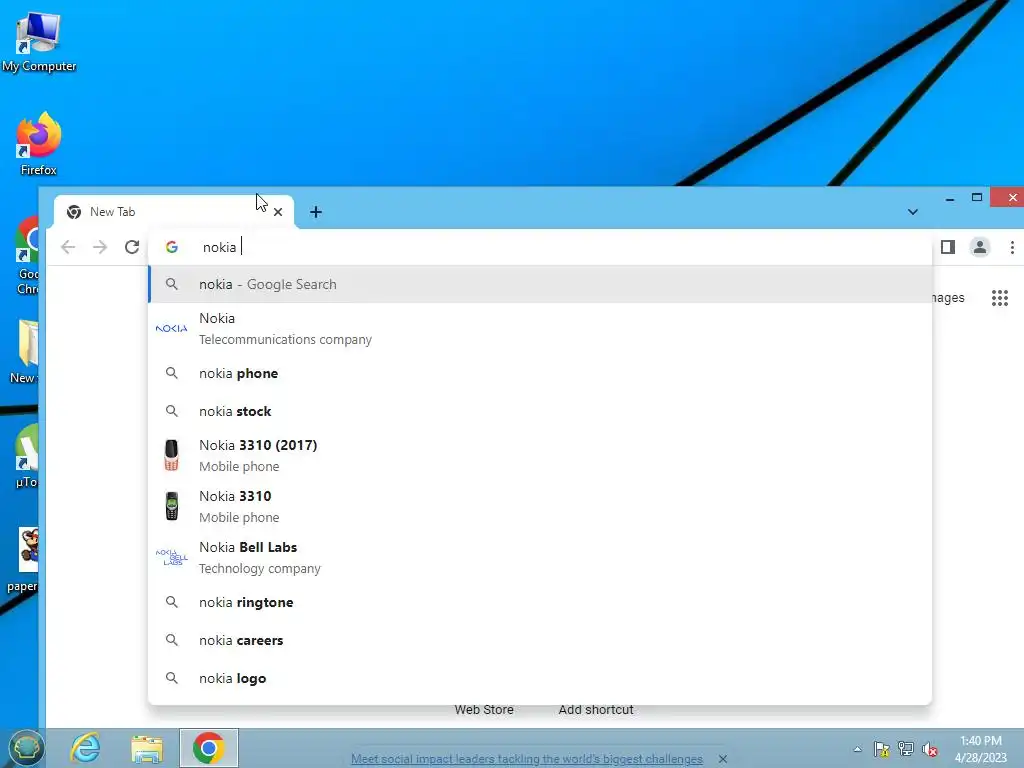Pick the Nokia Bell Labs suggestion

[541, 557]
